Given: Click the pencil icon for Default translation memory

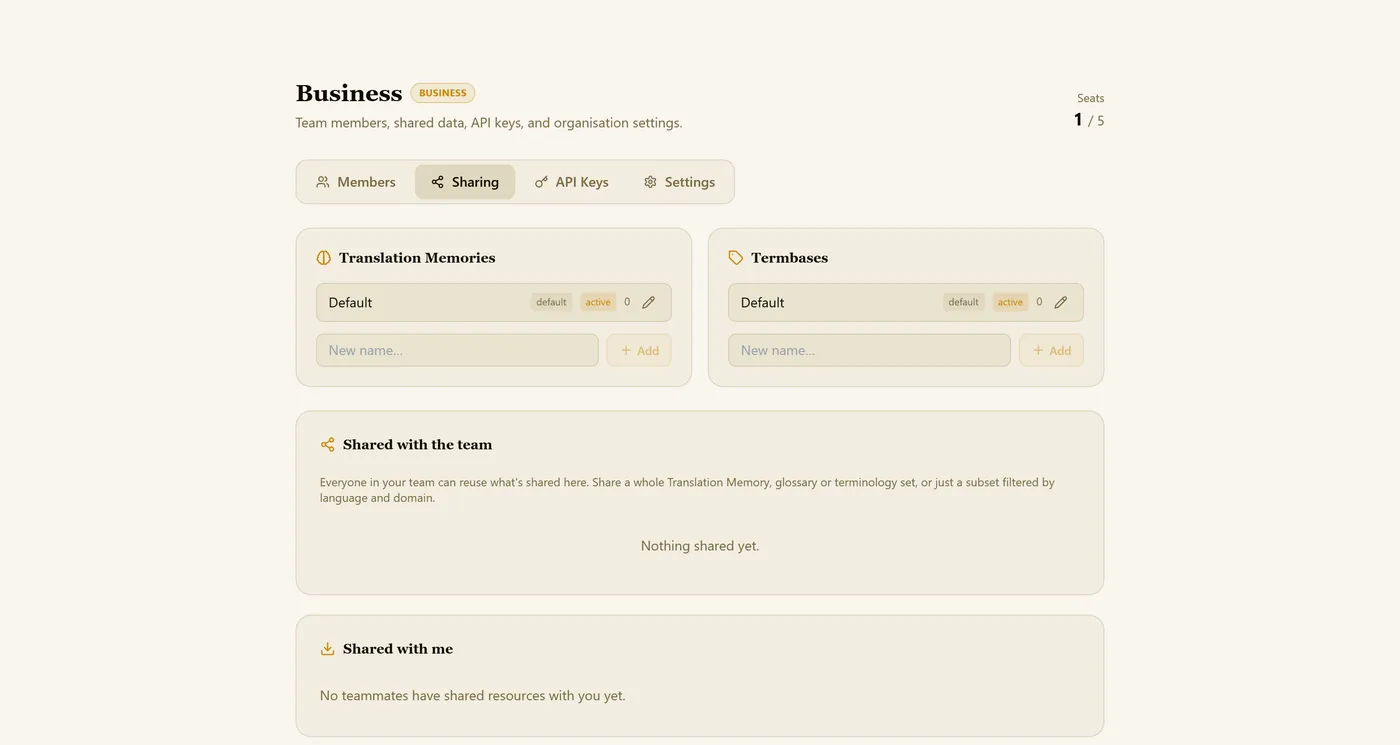Looking at the screenshot, I should coord(649,302).
